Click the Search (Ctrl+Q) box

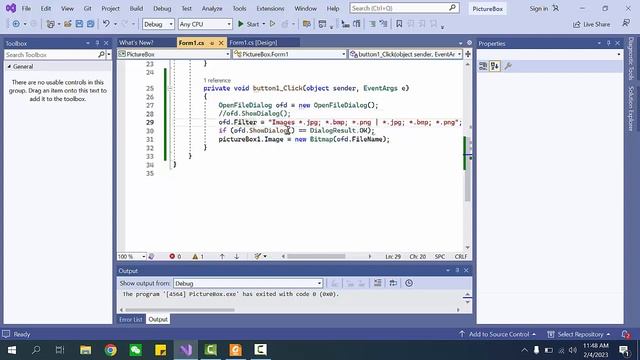[x=404, y=8]
